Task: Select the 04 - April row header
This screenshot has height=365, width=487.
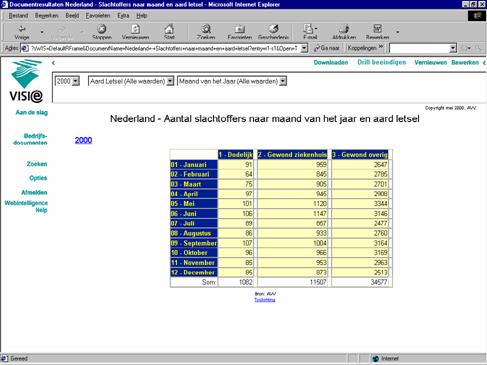Action: coord(194,194)
